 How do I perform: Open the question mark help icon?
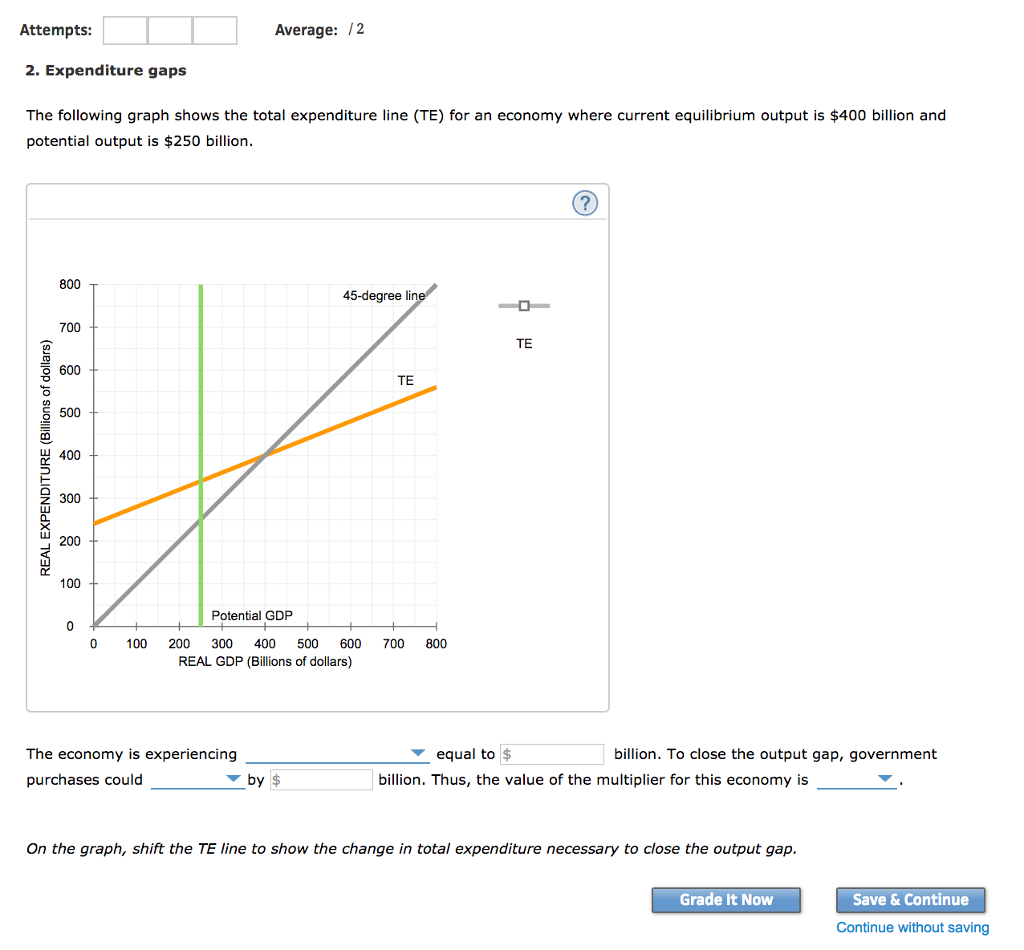[x=585, y=202]
